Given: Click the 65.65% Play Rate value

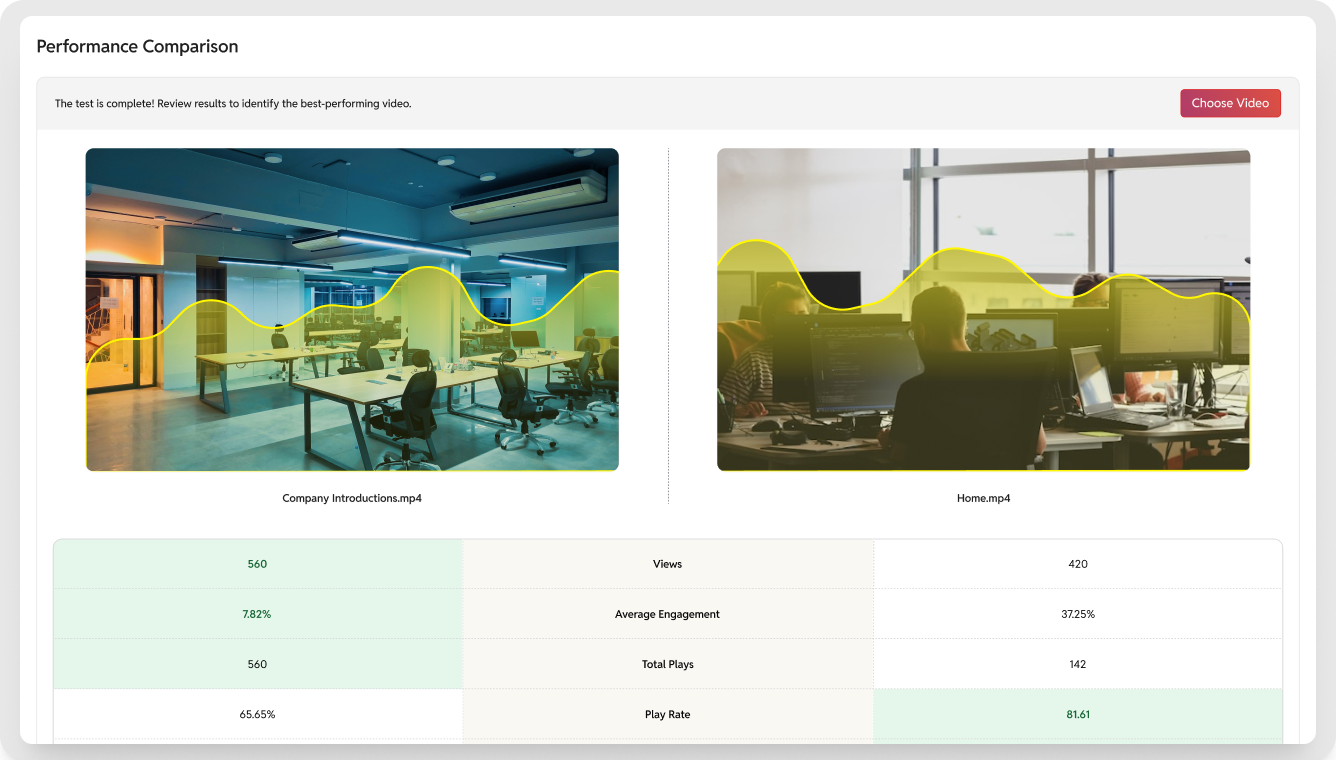Looking at the screenshot, I should [x=257, y=714].
